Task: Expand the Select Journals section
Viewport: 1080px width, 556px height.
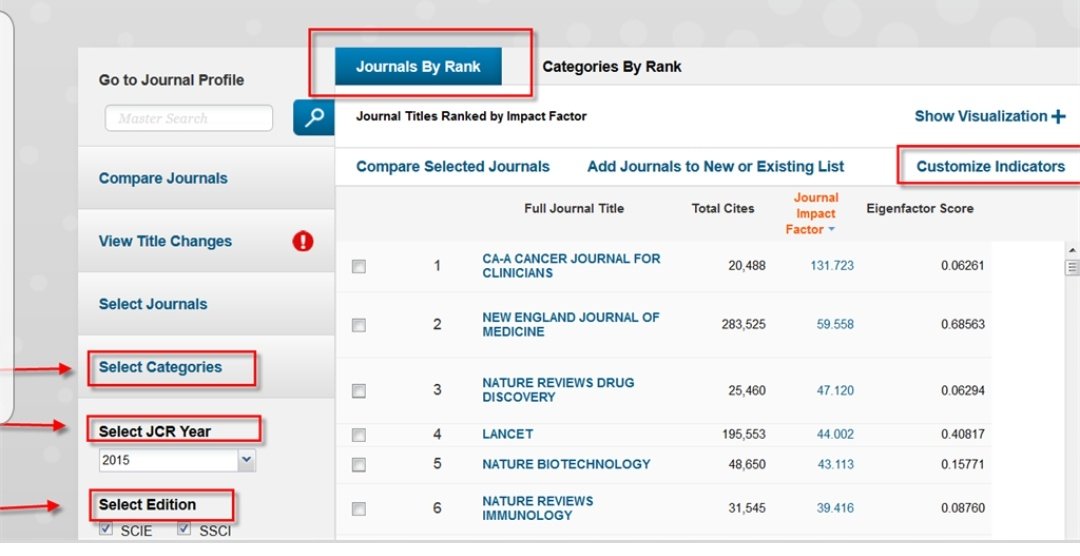Action: click(153, 304)
